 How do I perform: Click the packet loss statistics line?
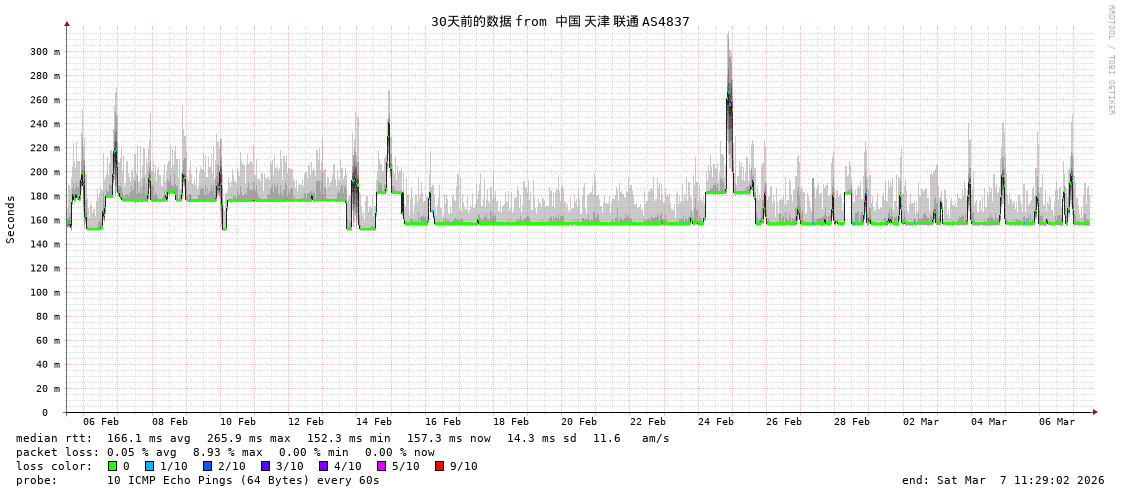(x=225, y=452)
